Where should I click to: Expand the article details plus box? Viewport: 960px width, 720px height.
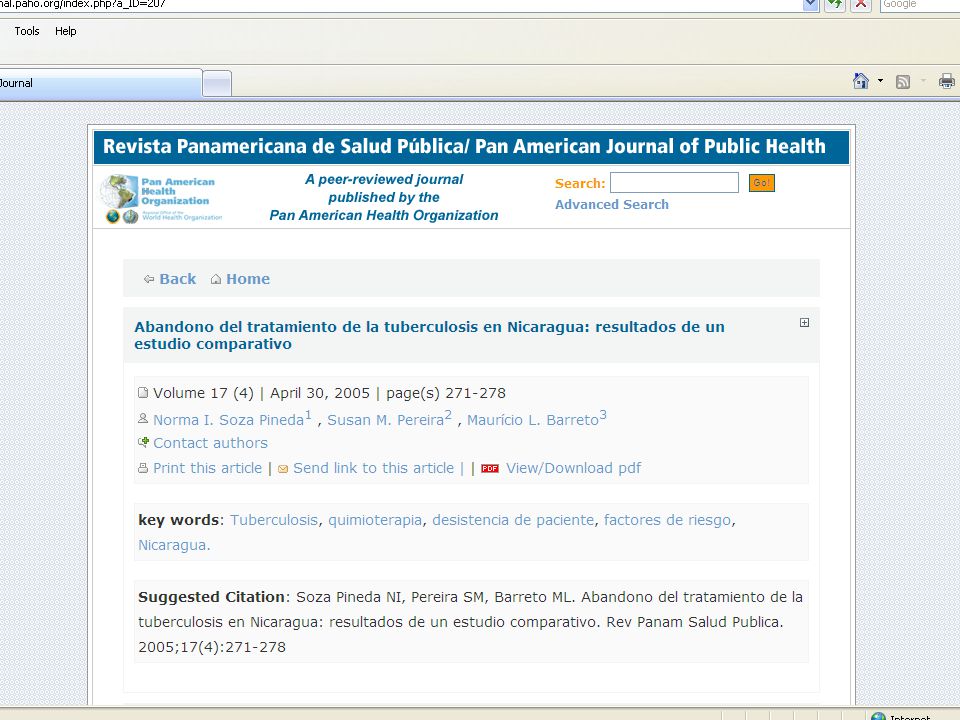804,323
